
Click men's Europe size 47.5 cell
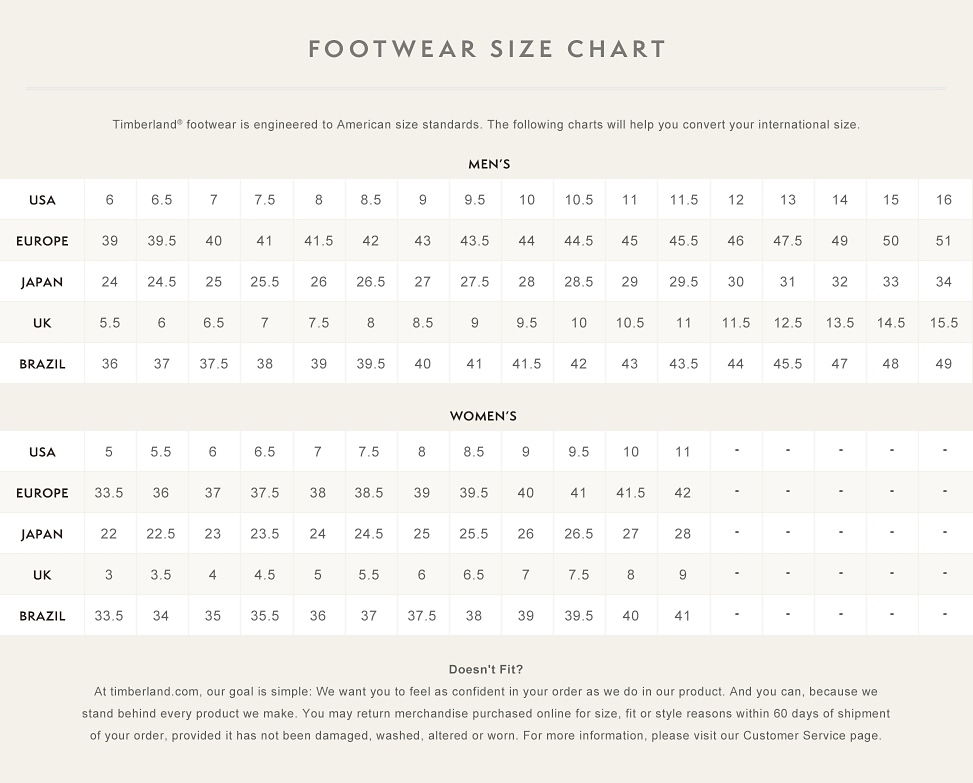coord(787,241)
